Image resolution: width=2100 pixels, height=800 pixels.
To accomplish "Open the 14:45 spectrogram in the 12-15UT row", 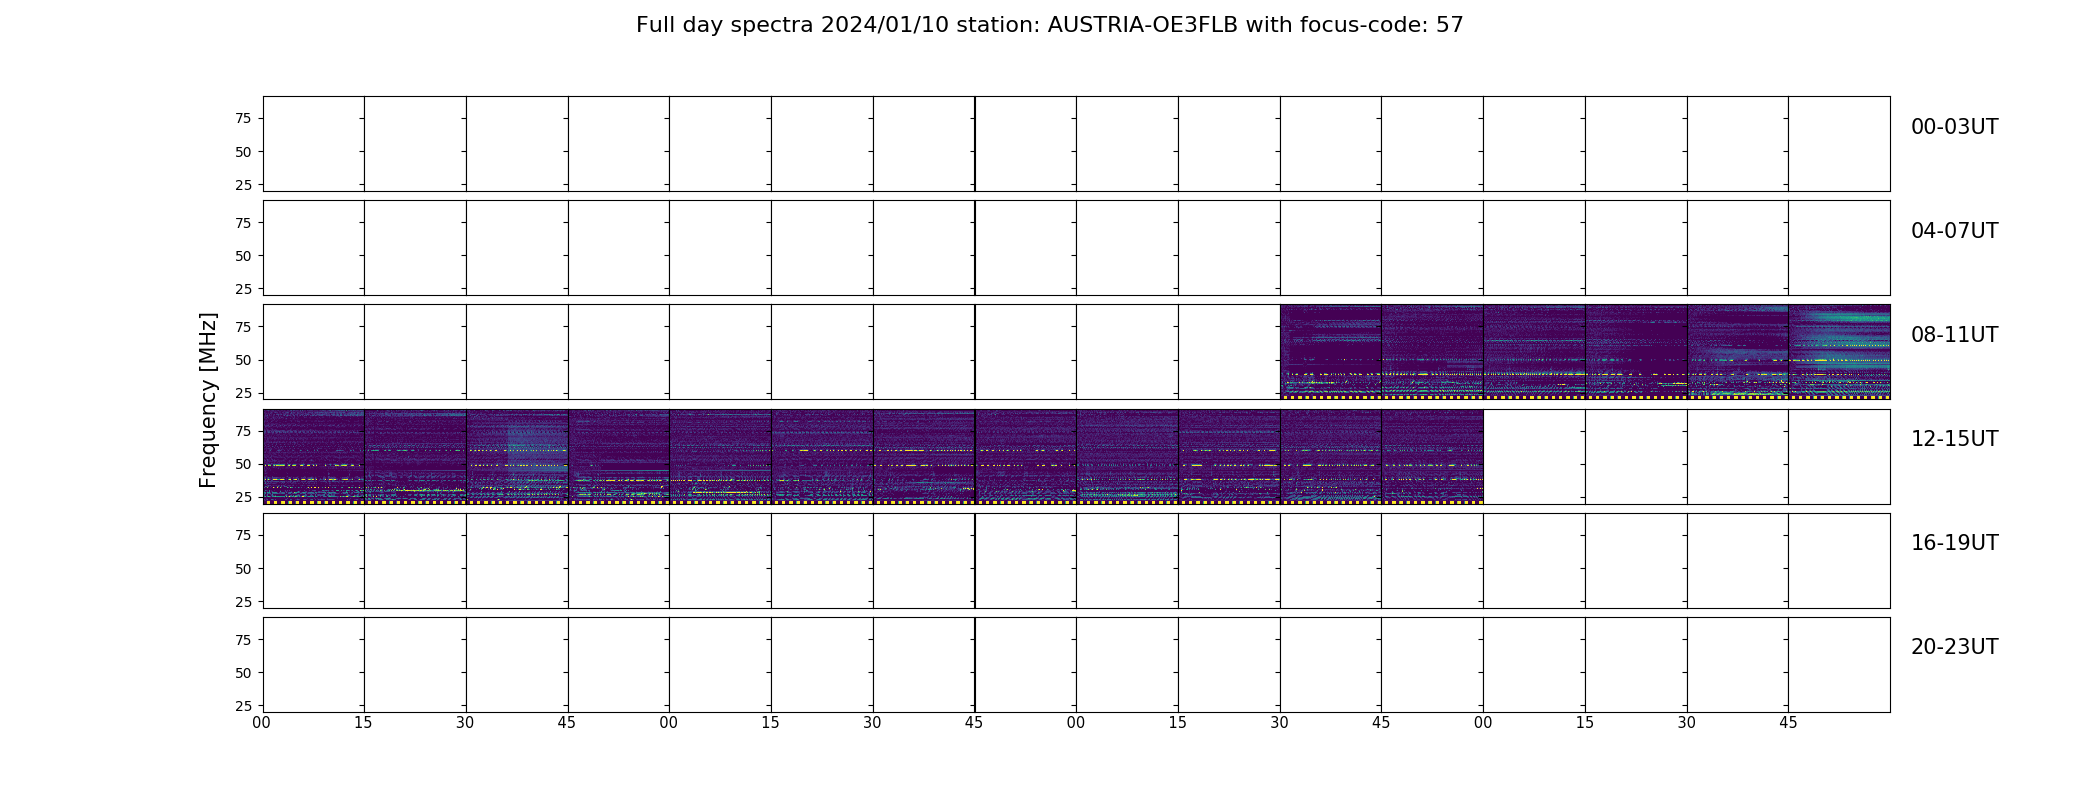I will pyautogui.click(x=1433, y=456).
